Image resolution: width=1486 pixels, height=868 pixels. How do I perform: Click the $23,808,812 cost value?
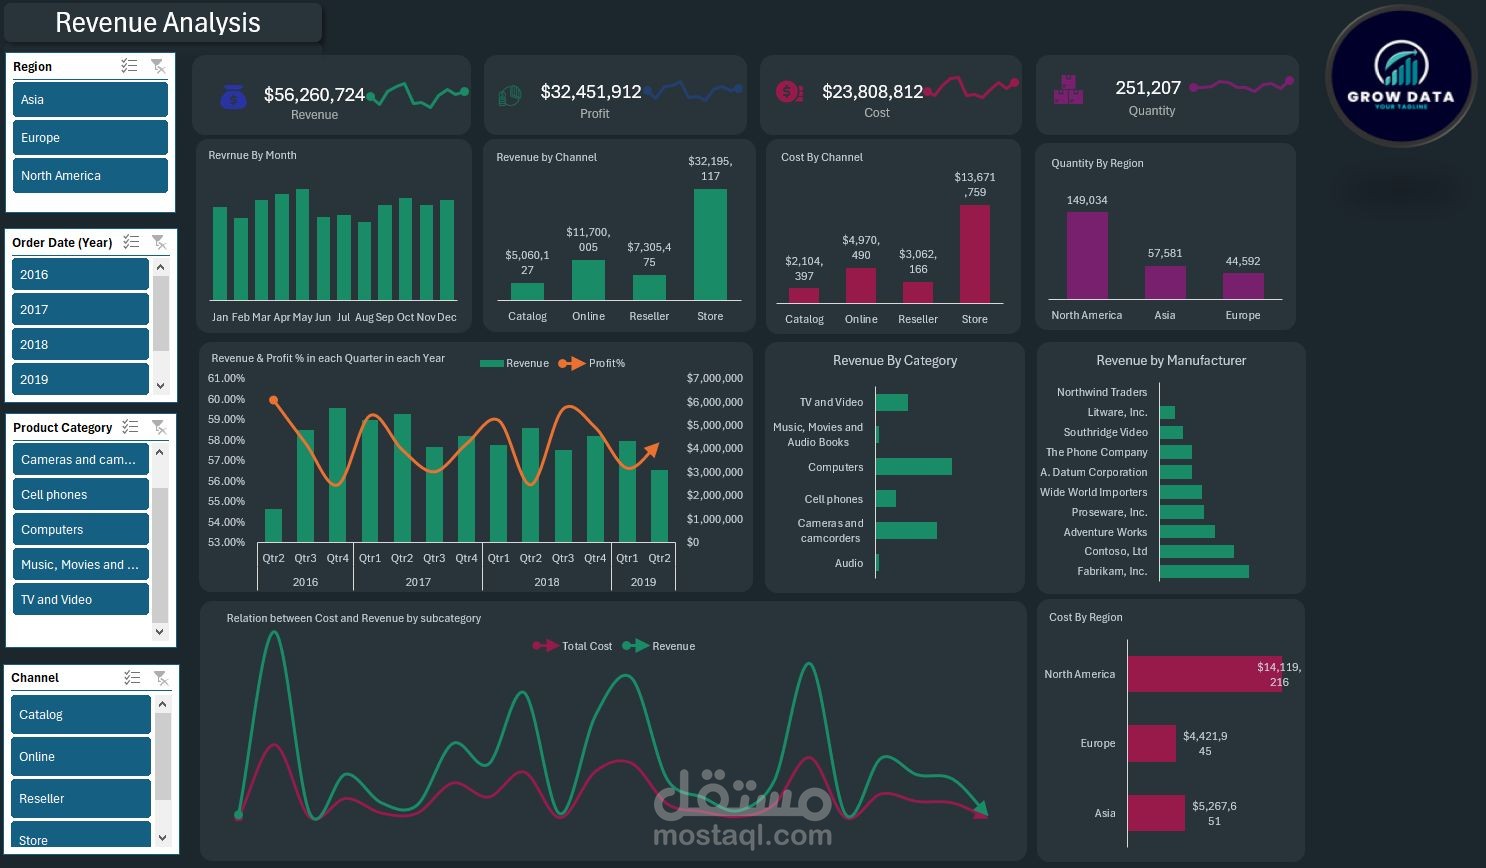click(873, 92)
